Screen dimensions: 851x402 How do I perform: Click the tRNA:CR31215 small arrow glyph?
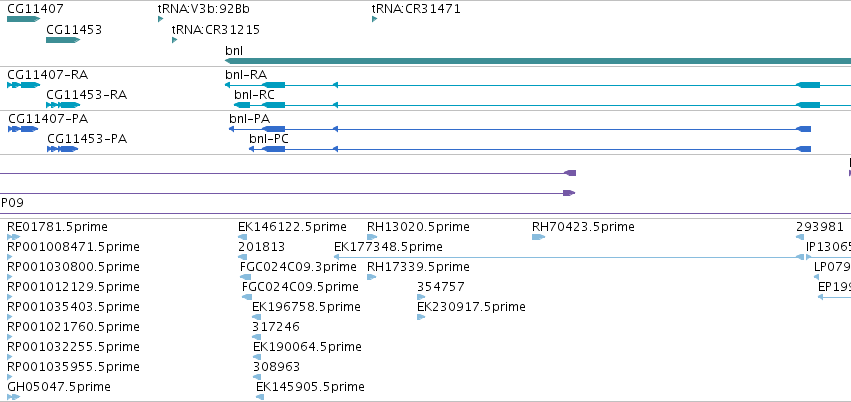[174, 40]
